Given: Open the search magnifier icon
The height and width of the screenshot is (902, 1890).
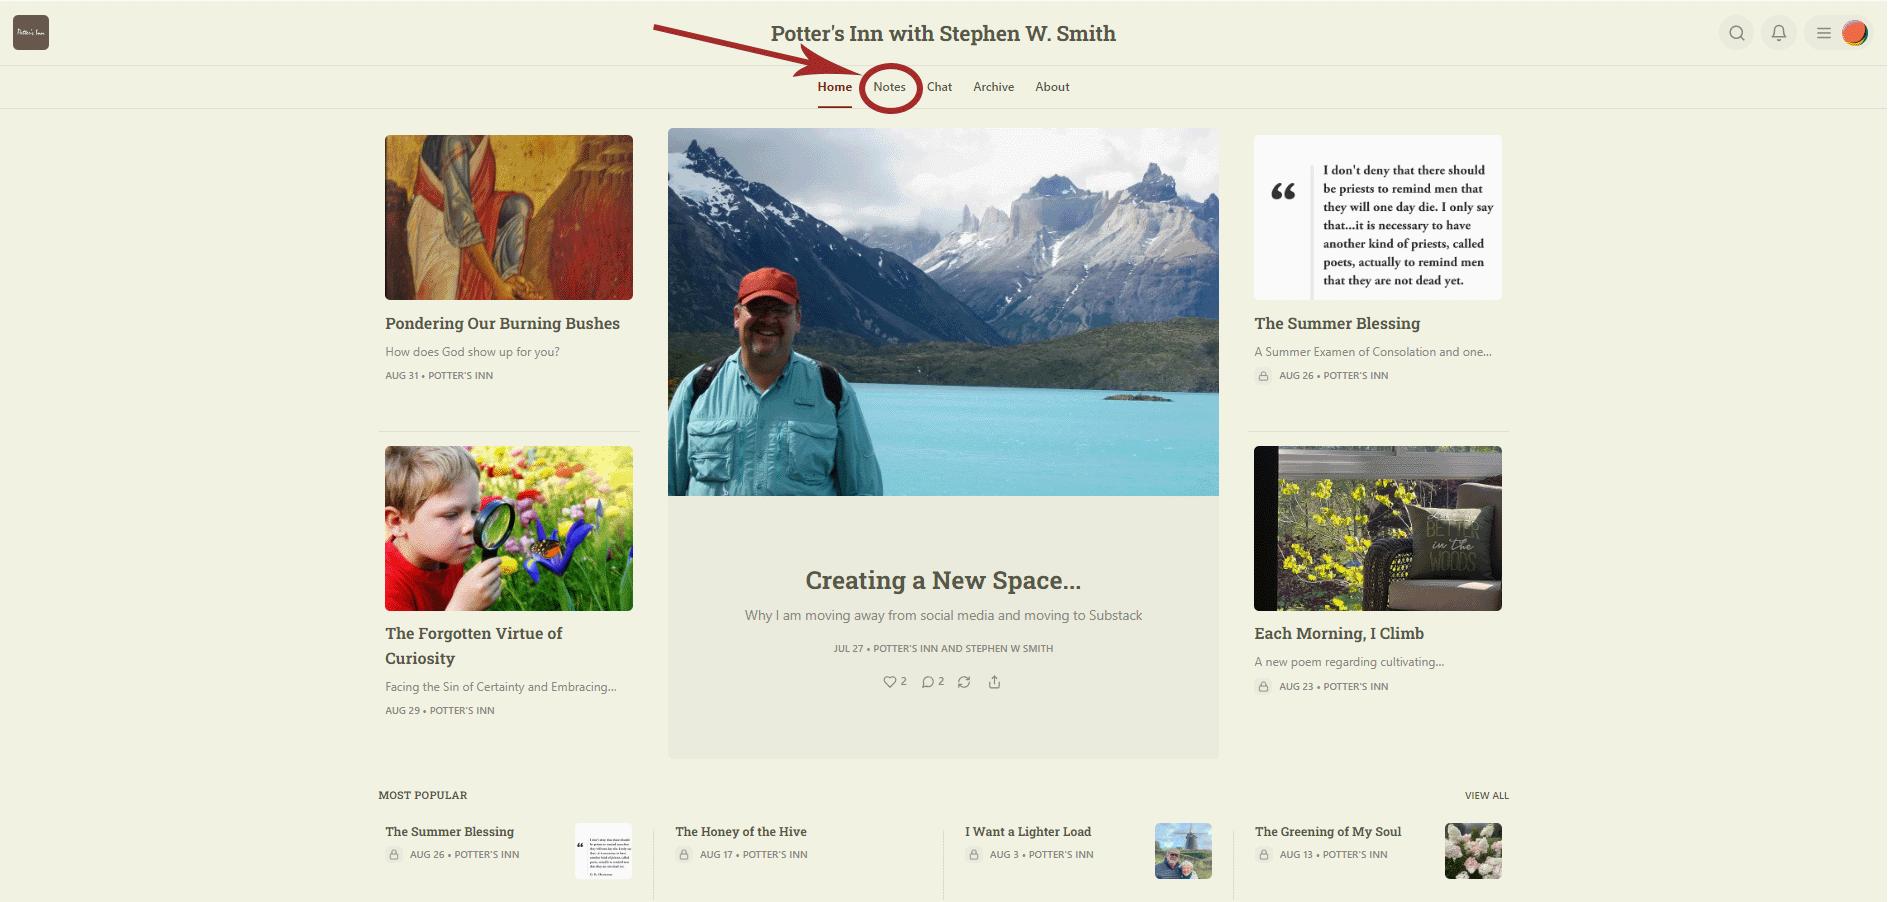Looking at the screenshot, I should [x=1737, y=33].
